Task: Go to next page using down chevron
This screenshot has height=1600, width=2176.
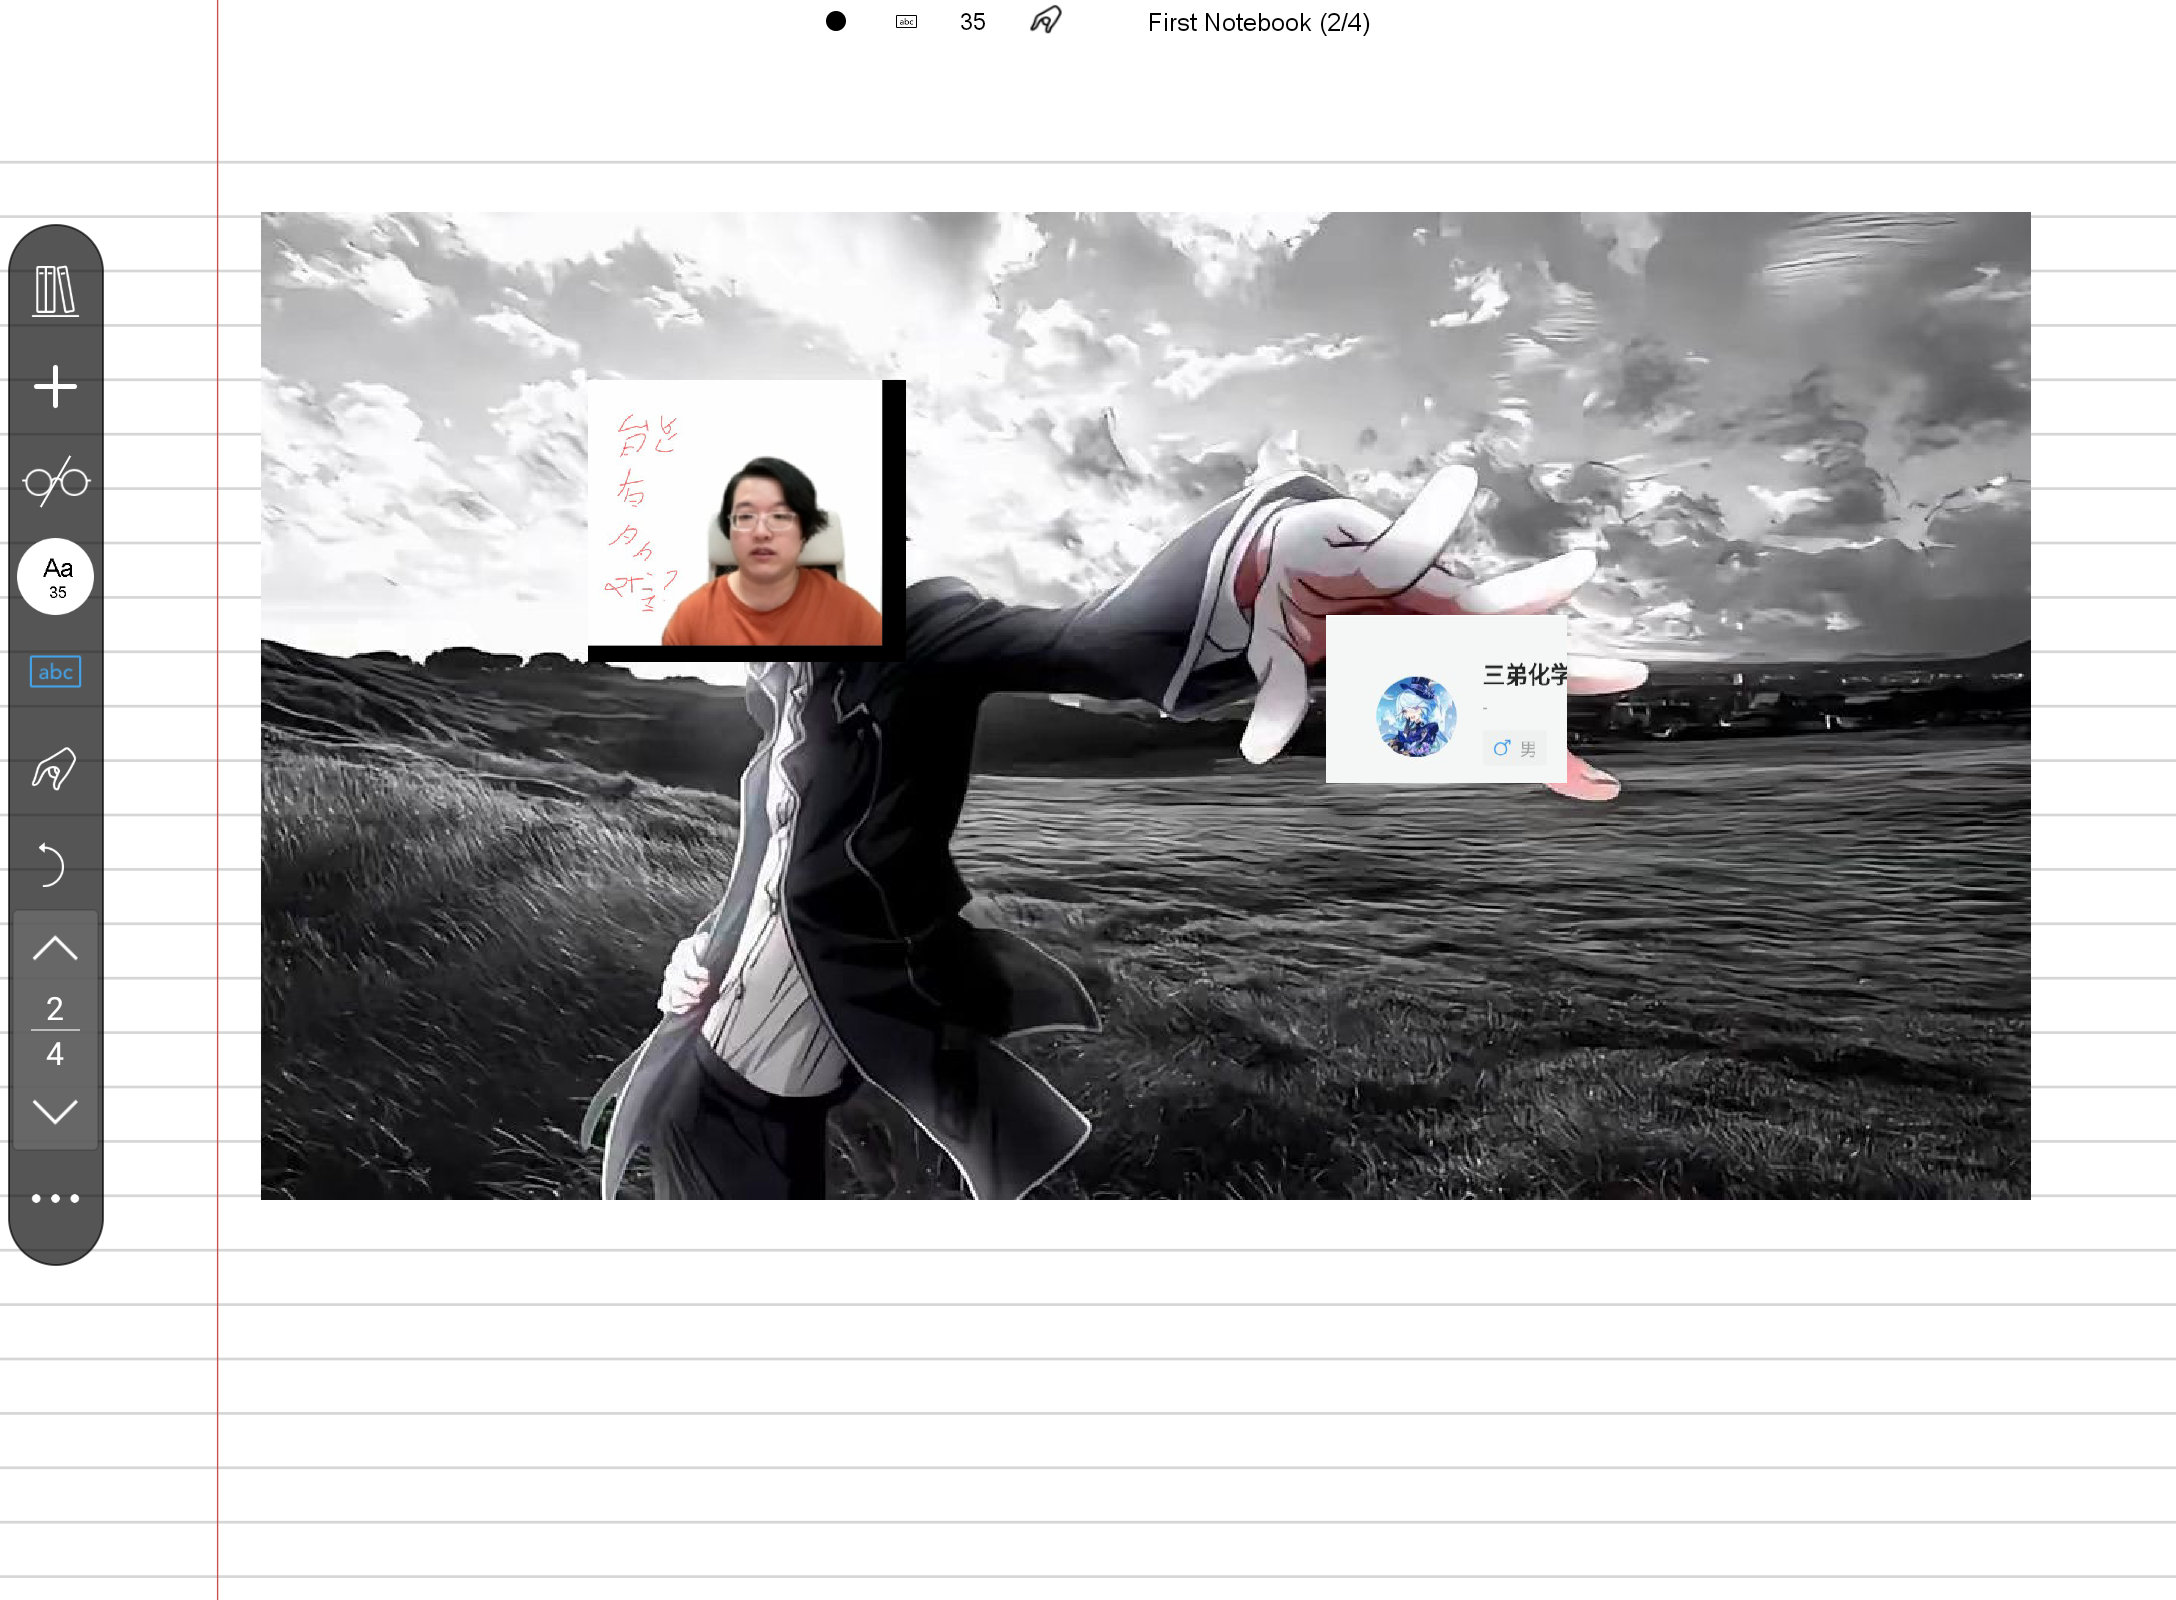Action: (x=55, y=1111)
